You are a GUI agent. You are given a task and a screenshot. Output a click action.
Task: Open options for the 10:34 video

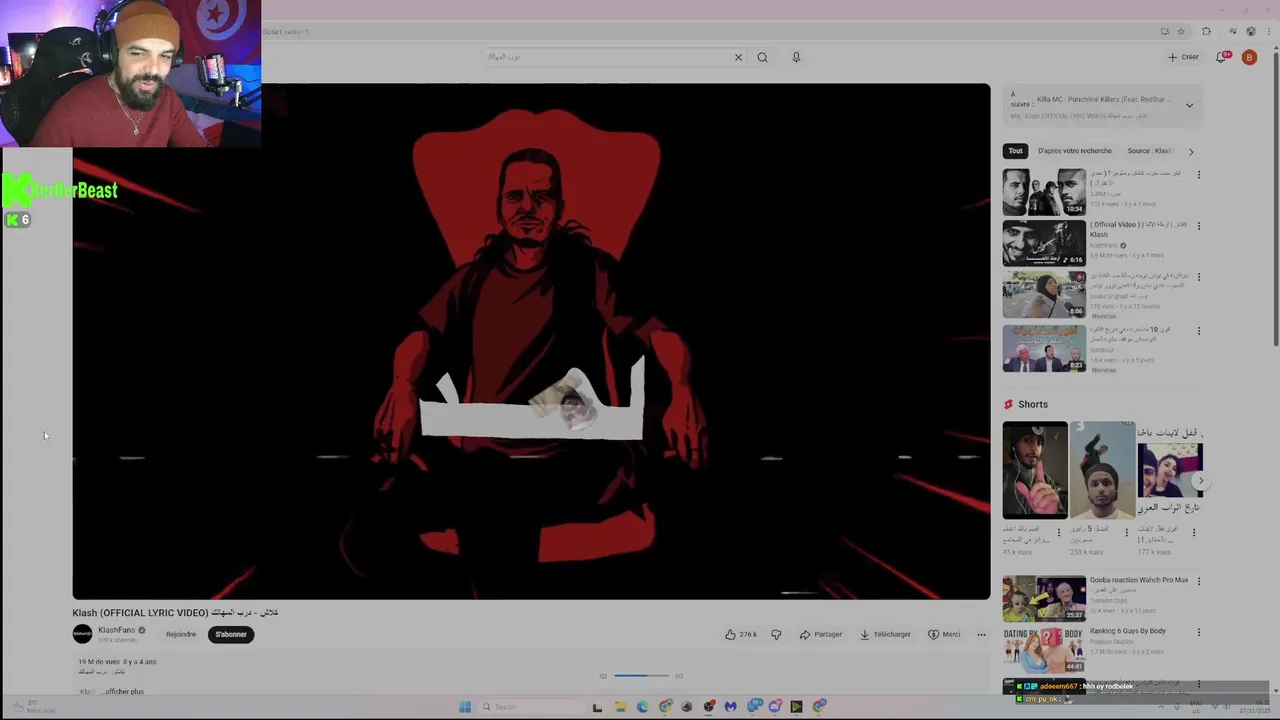[1198, 174]
